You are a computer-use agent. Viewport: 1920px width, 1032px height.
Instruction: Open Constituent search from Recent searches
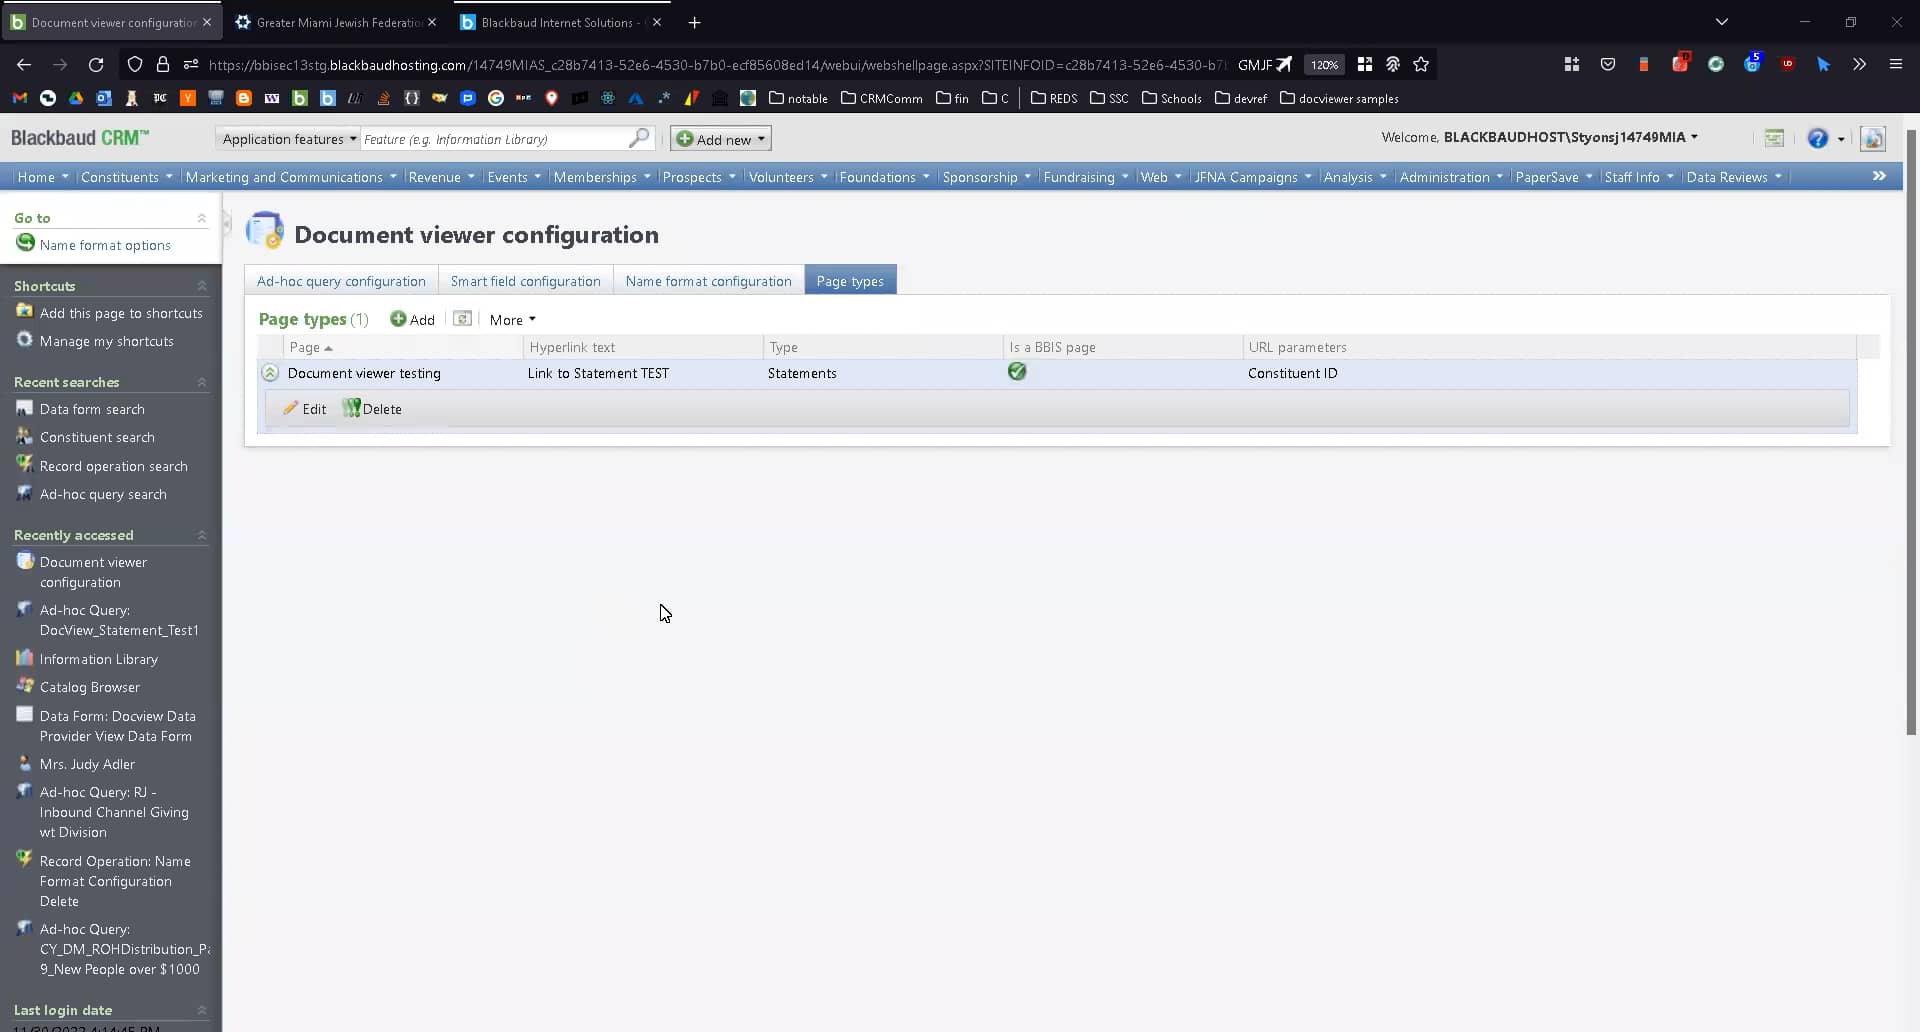97,437
